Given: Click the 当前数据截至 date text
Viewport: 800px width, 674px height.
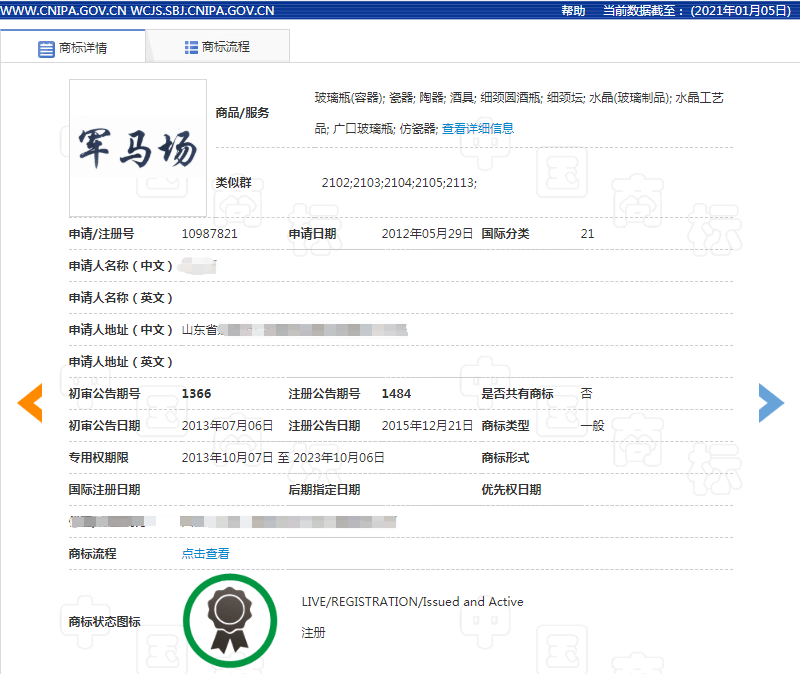Looking at the screenshot, I should (x=697, y=11).
